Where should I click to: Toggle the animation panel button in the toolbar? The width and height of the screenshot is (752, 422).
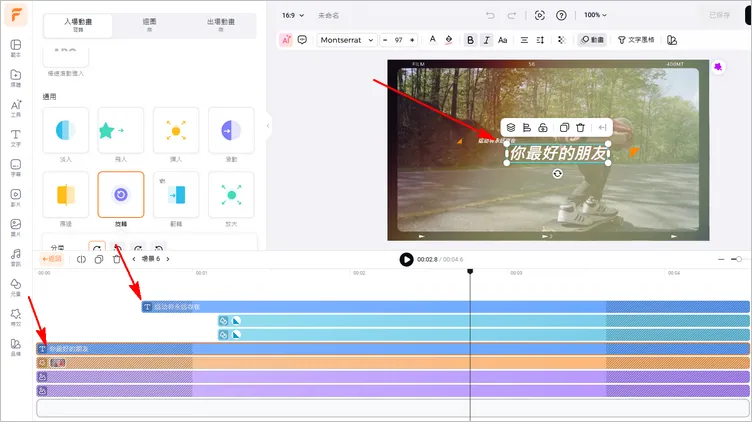tap(592, 40)
